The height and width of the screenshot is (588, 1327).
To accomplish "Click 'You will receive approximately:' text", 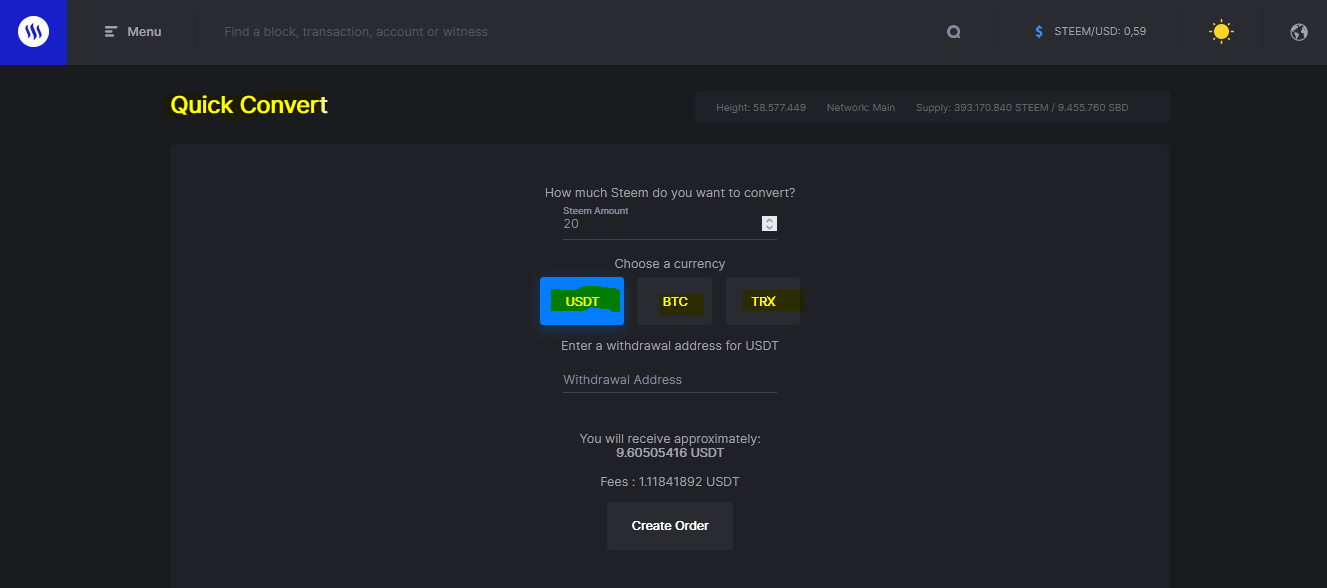I will (x=670, y=439).
